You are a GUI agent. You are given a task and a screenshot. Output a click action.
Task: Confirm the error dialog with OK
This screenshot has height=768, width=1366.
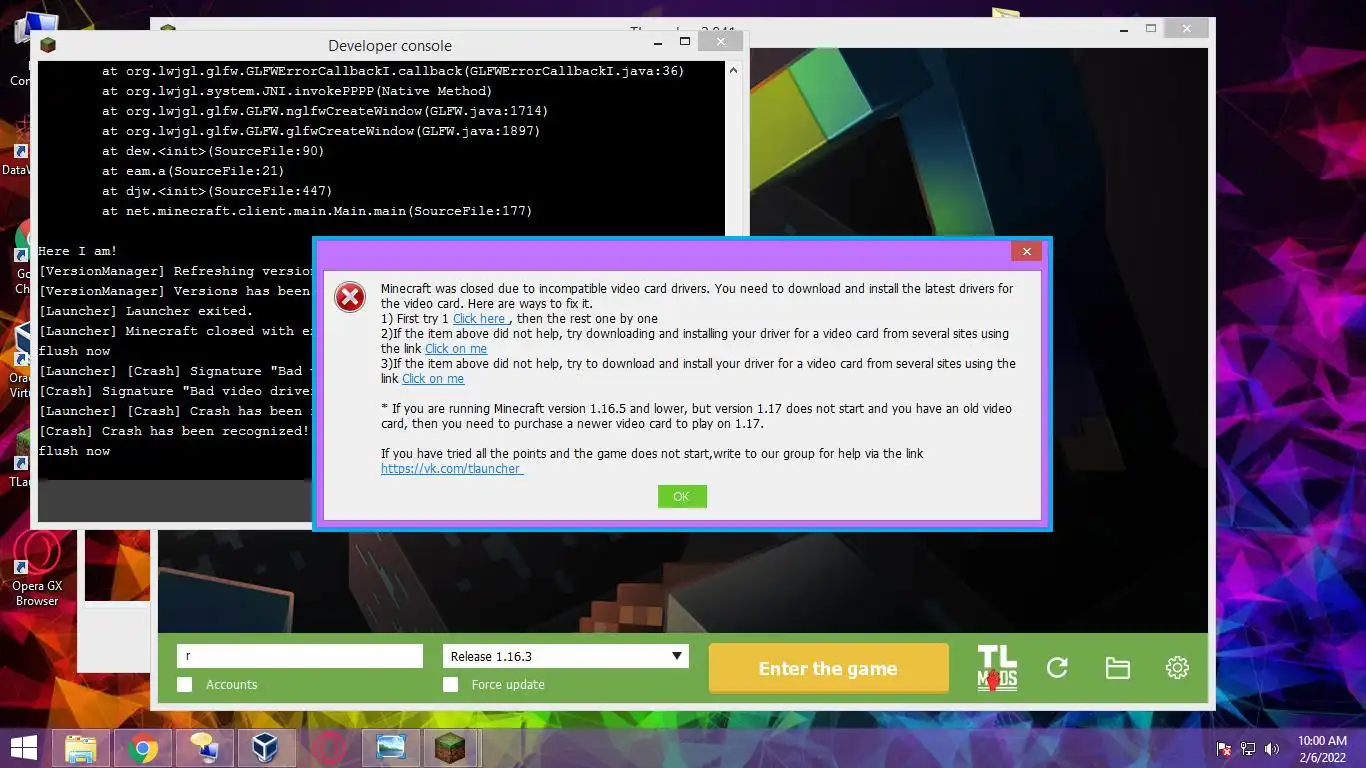(x=682, y=496)
